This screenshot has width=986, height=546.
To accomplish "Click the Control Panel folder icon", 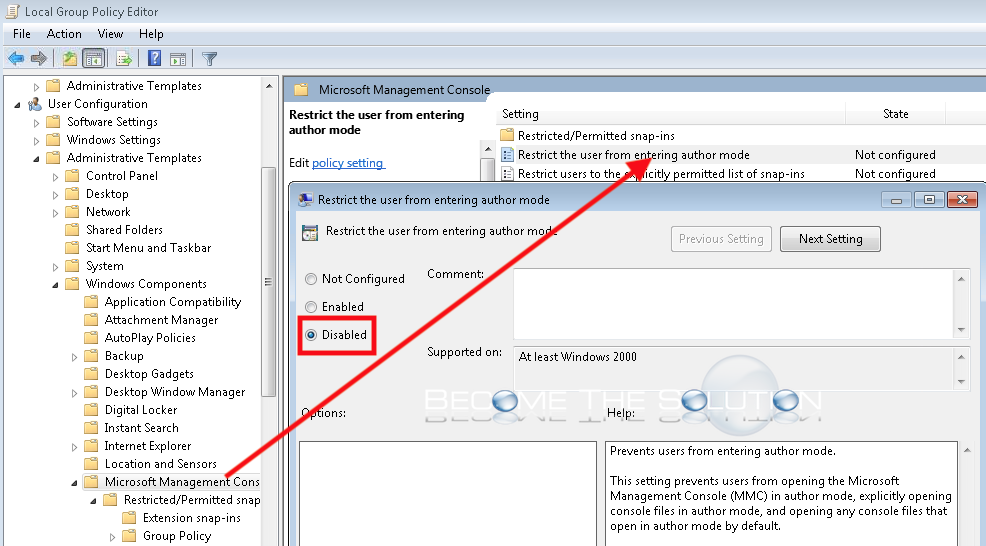I will [72, 176].
